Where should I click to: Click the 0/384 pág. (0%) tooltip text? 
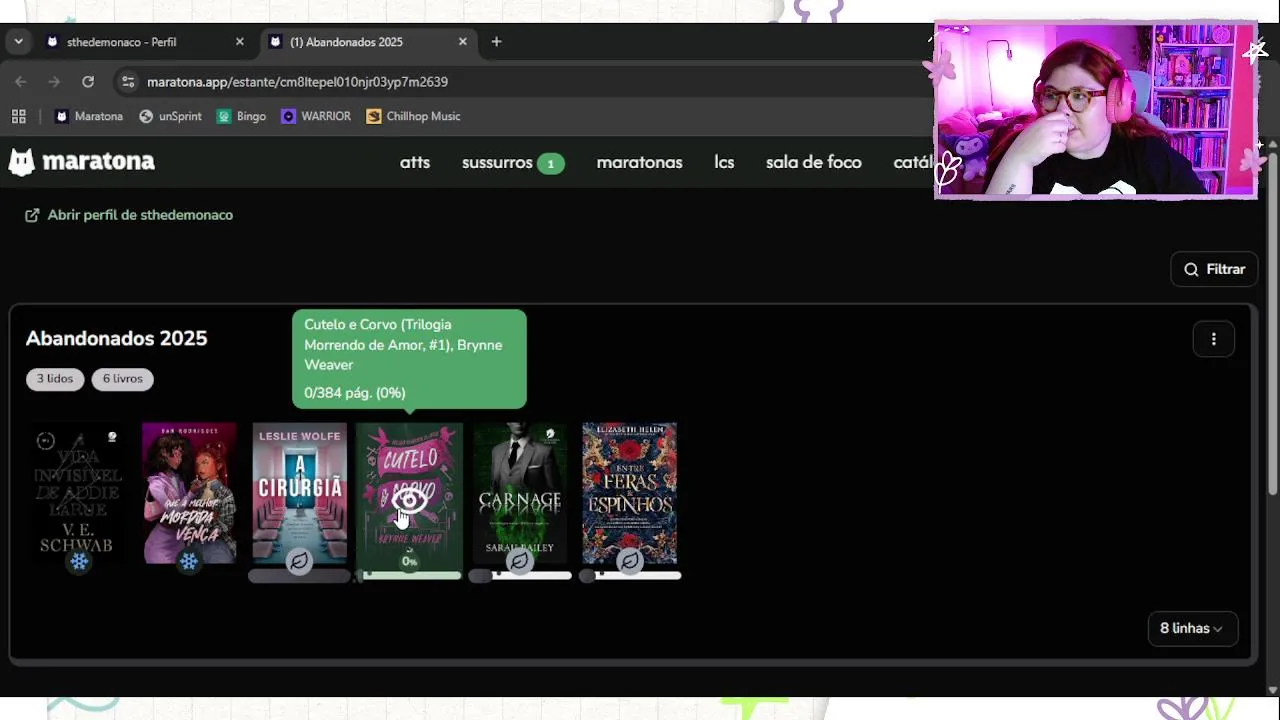[x=354, y=393]
